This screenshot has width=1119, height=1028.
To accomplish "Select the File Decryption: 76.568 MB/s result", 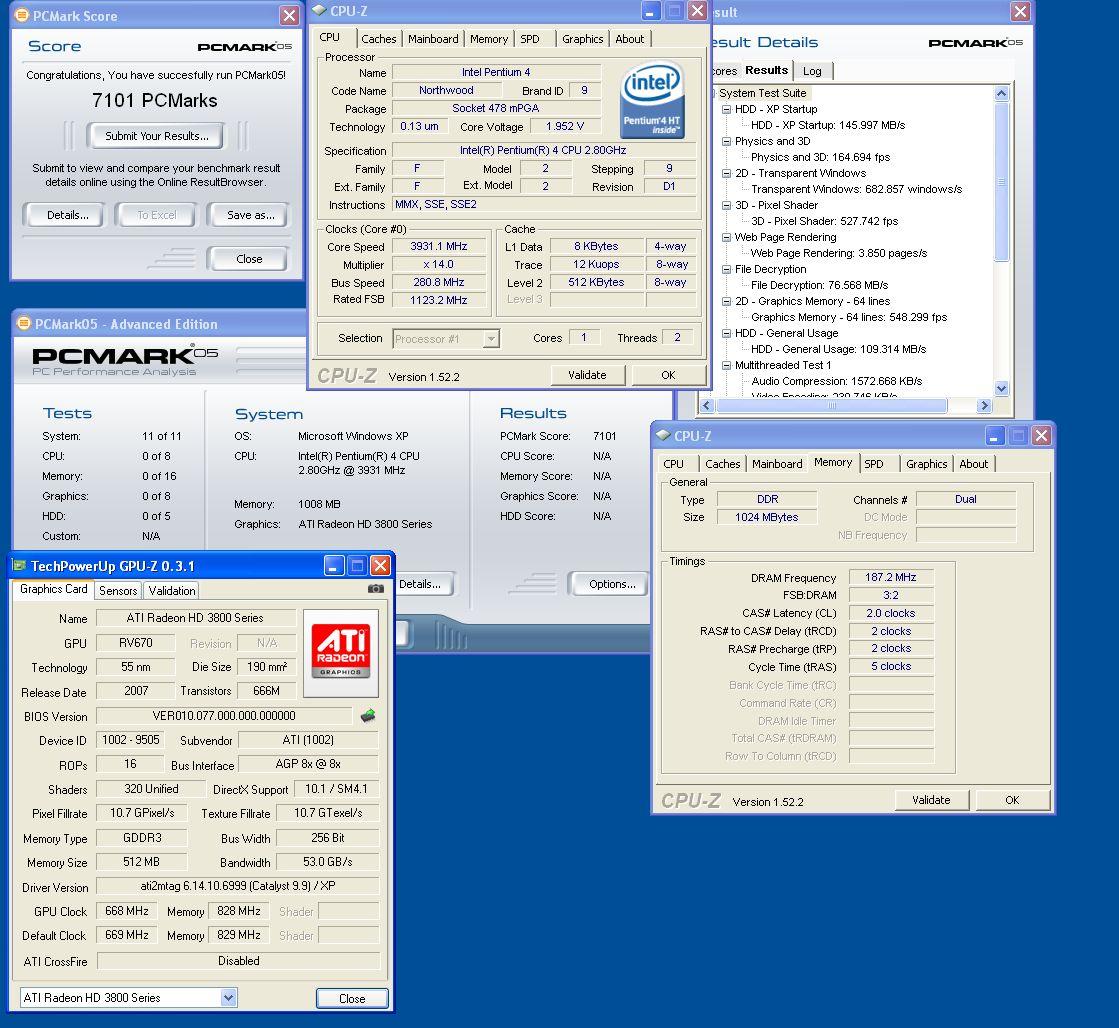I will (x=819, y=285).
